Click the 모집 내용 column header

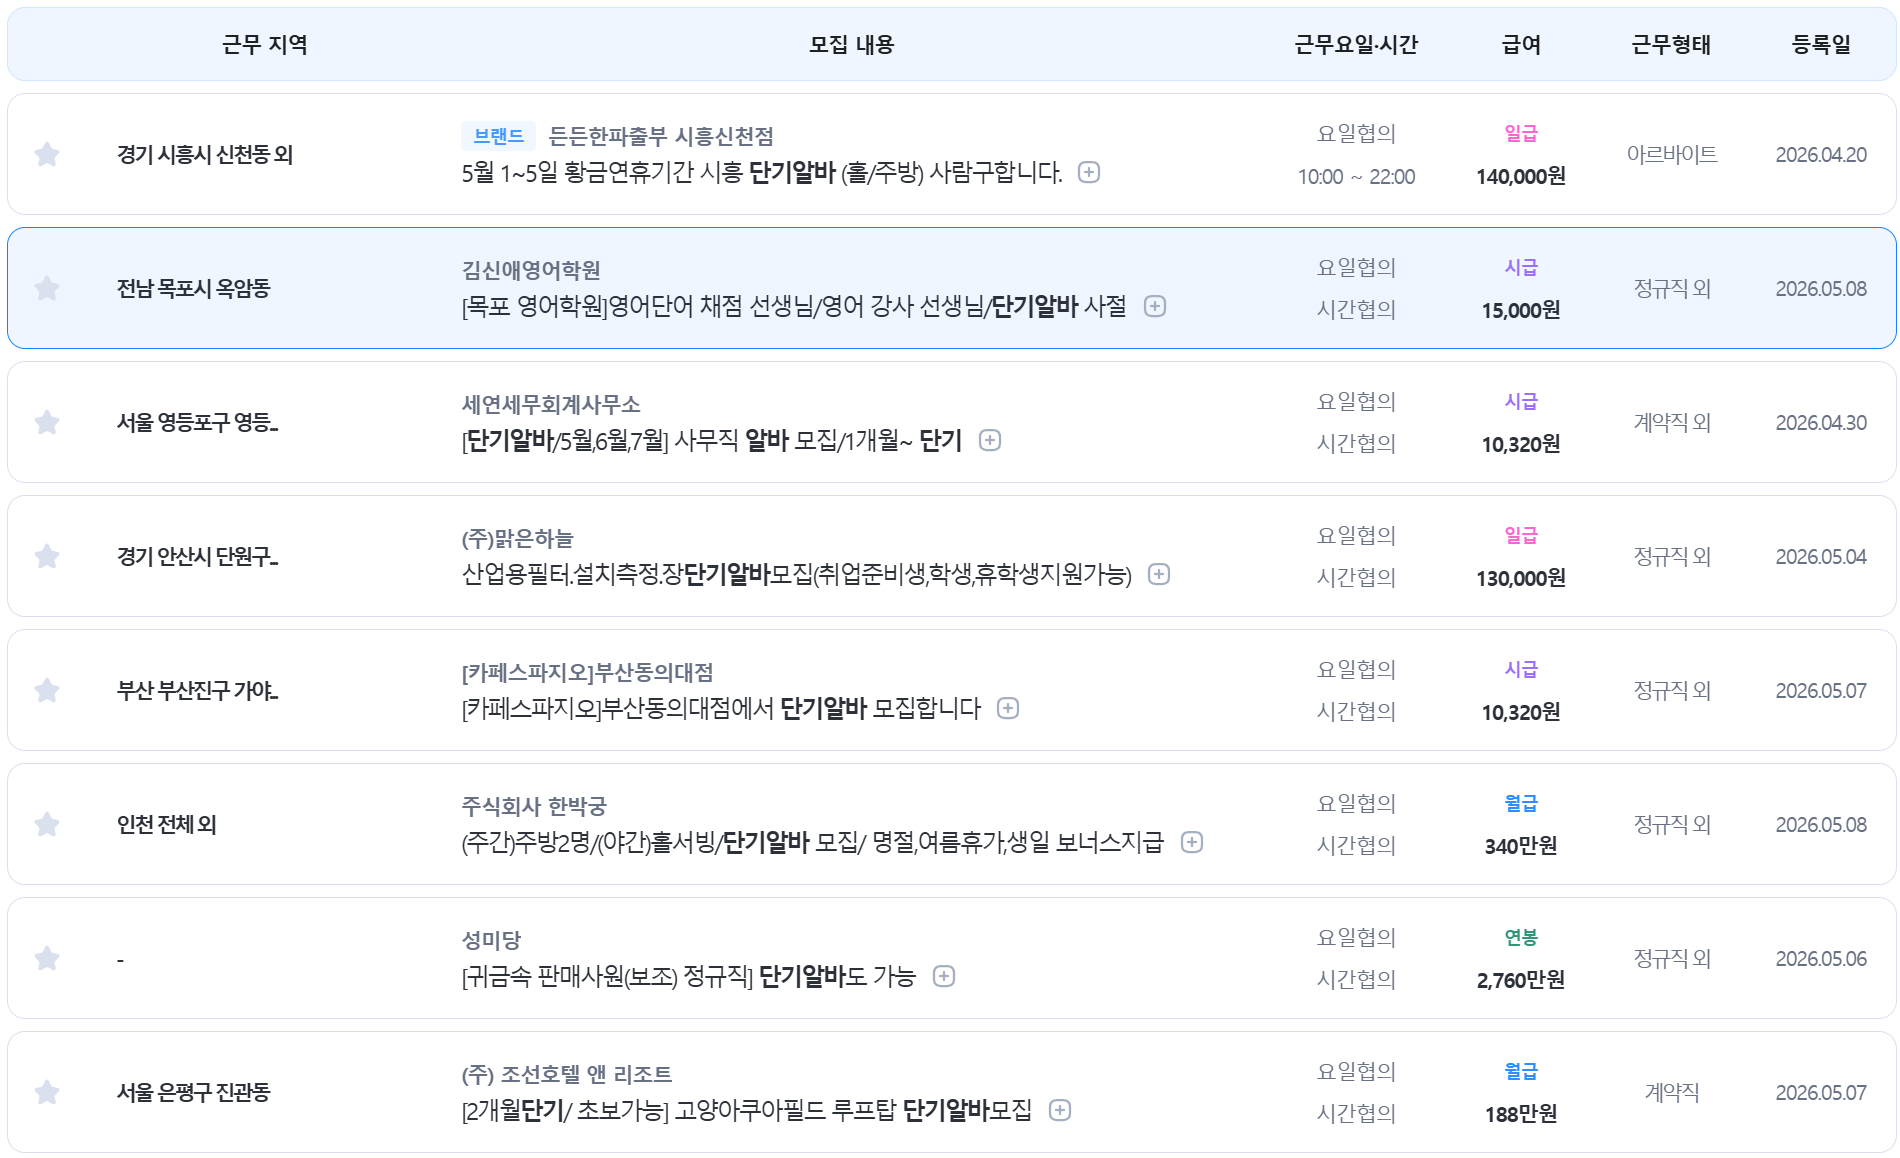(x=852, y=44)
